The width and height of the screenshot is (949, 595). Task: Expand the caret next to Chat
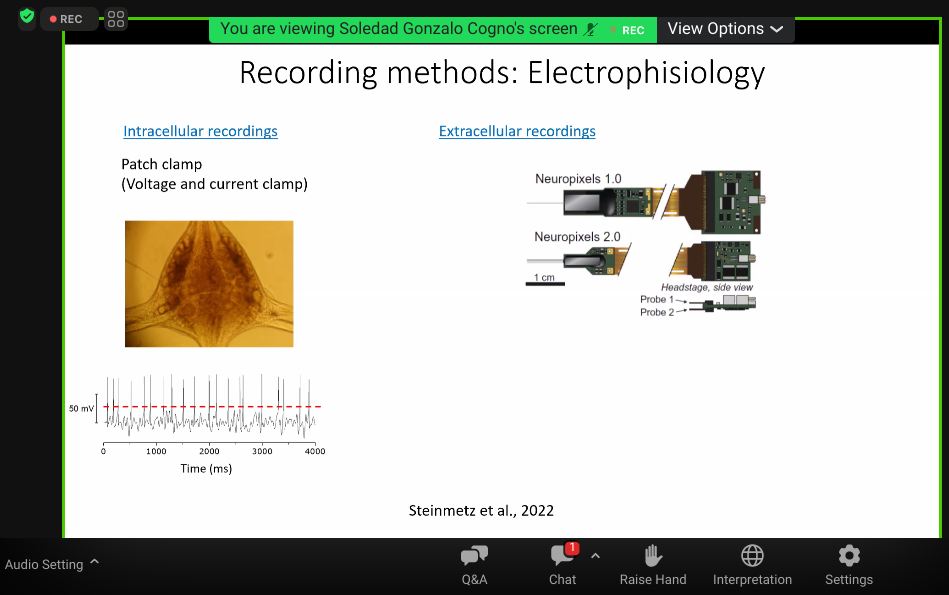click(595, 556)
